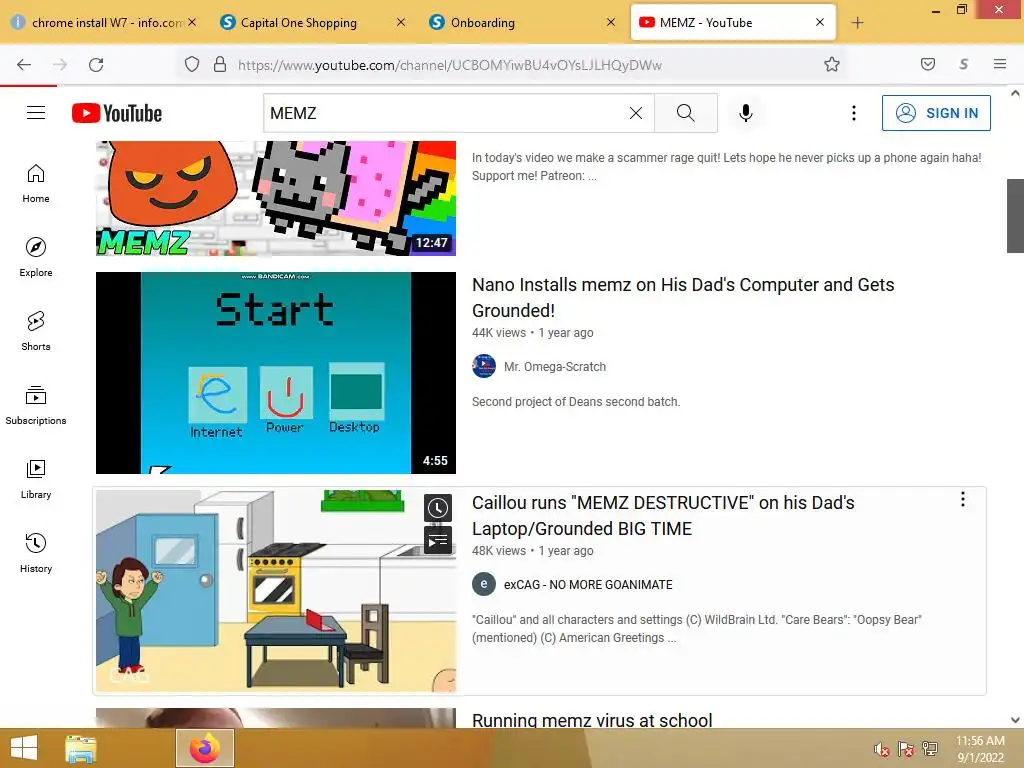1024x768 pixels.
Task: Close the Capital One Shopping tab
Action: (401, 22)
